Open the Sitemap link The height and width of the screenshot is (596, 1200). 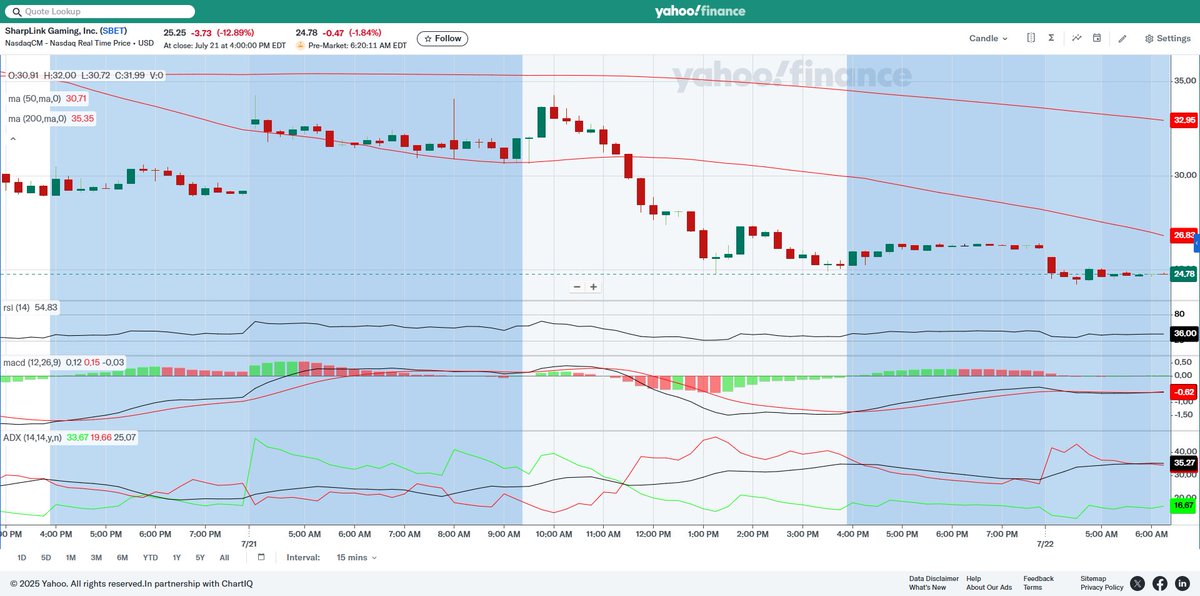(1093, 578)
